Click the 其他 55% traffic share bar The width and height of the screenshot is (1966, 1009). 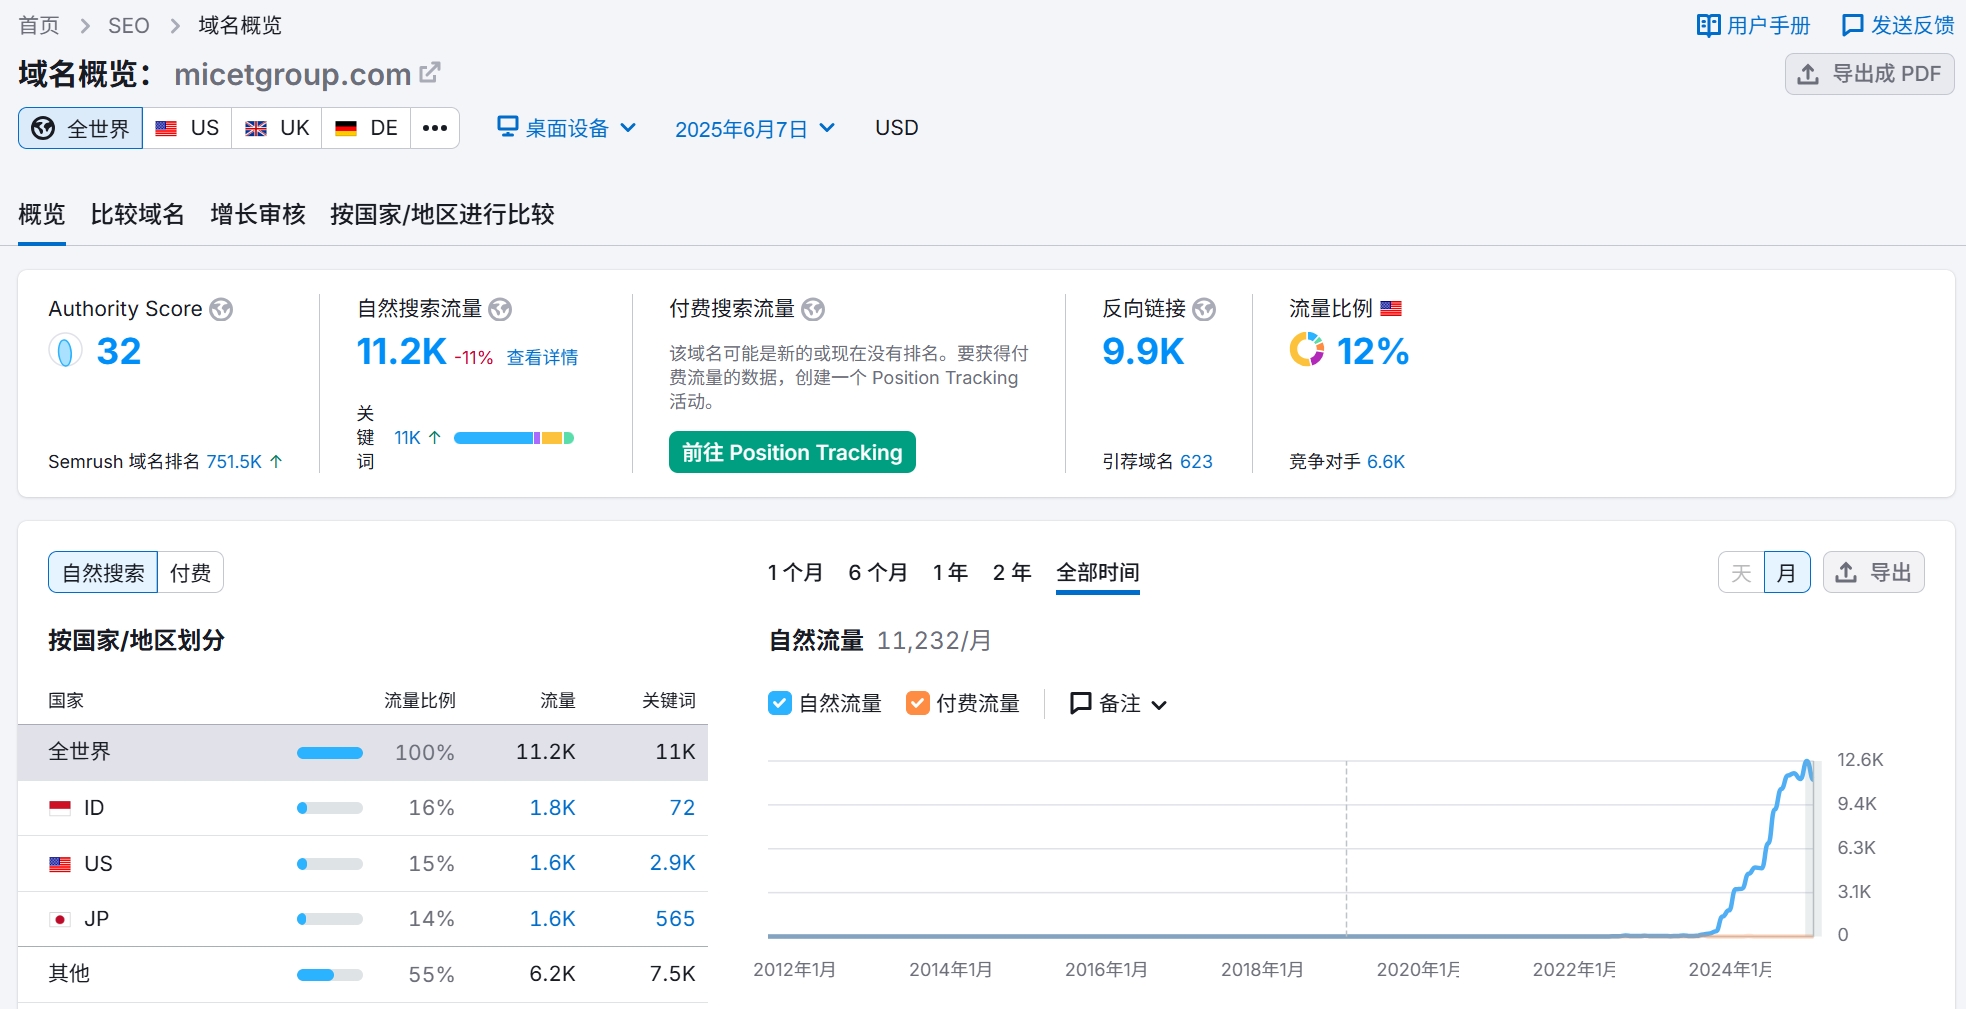(330, 975)
